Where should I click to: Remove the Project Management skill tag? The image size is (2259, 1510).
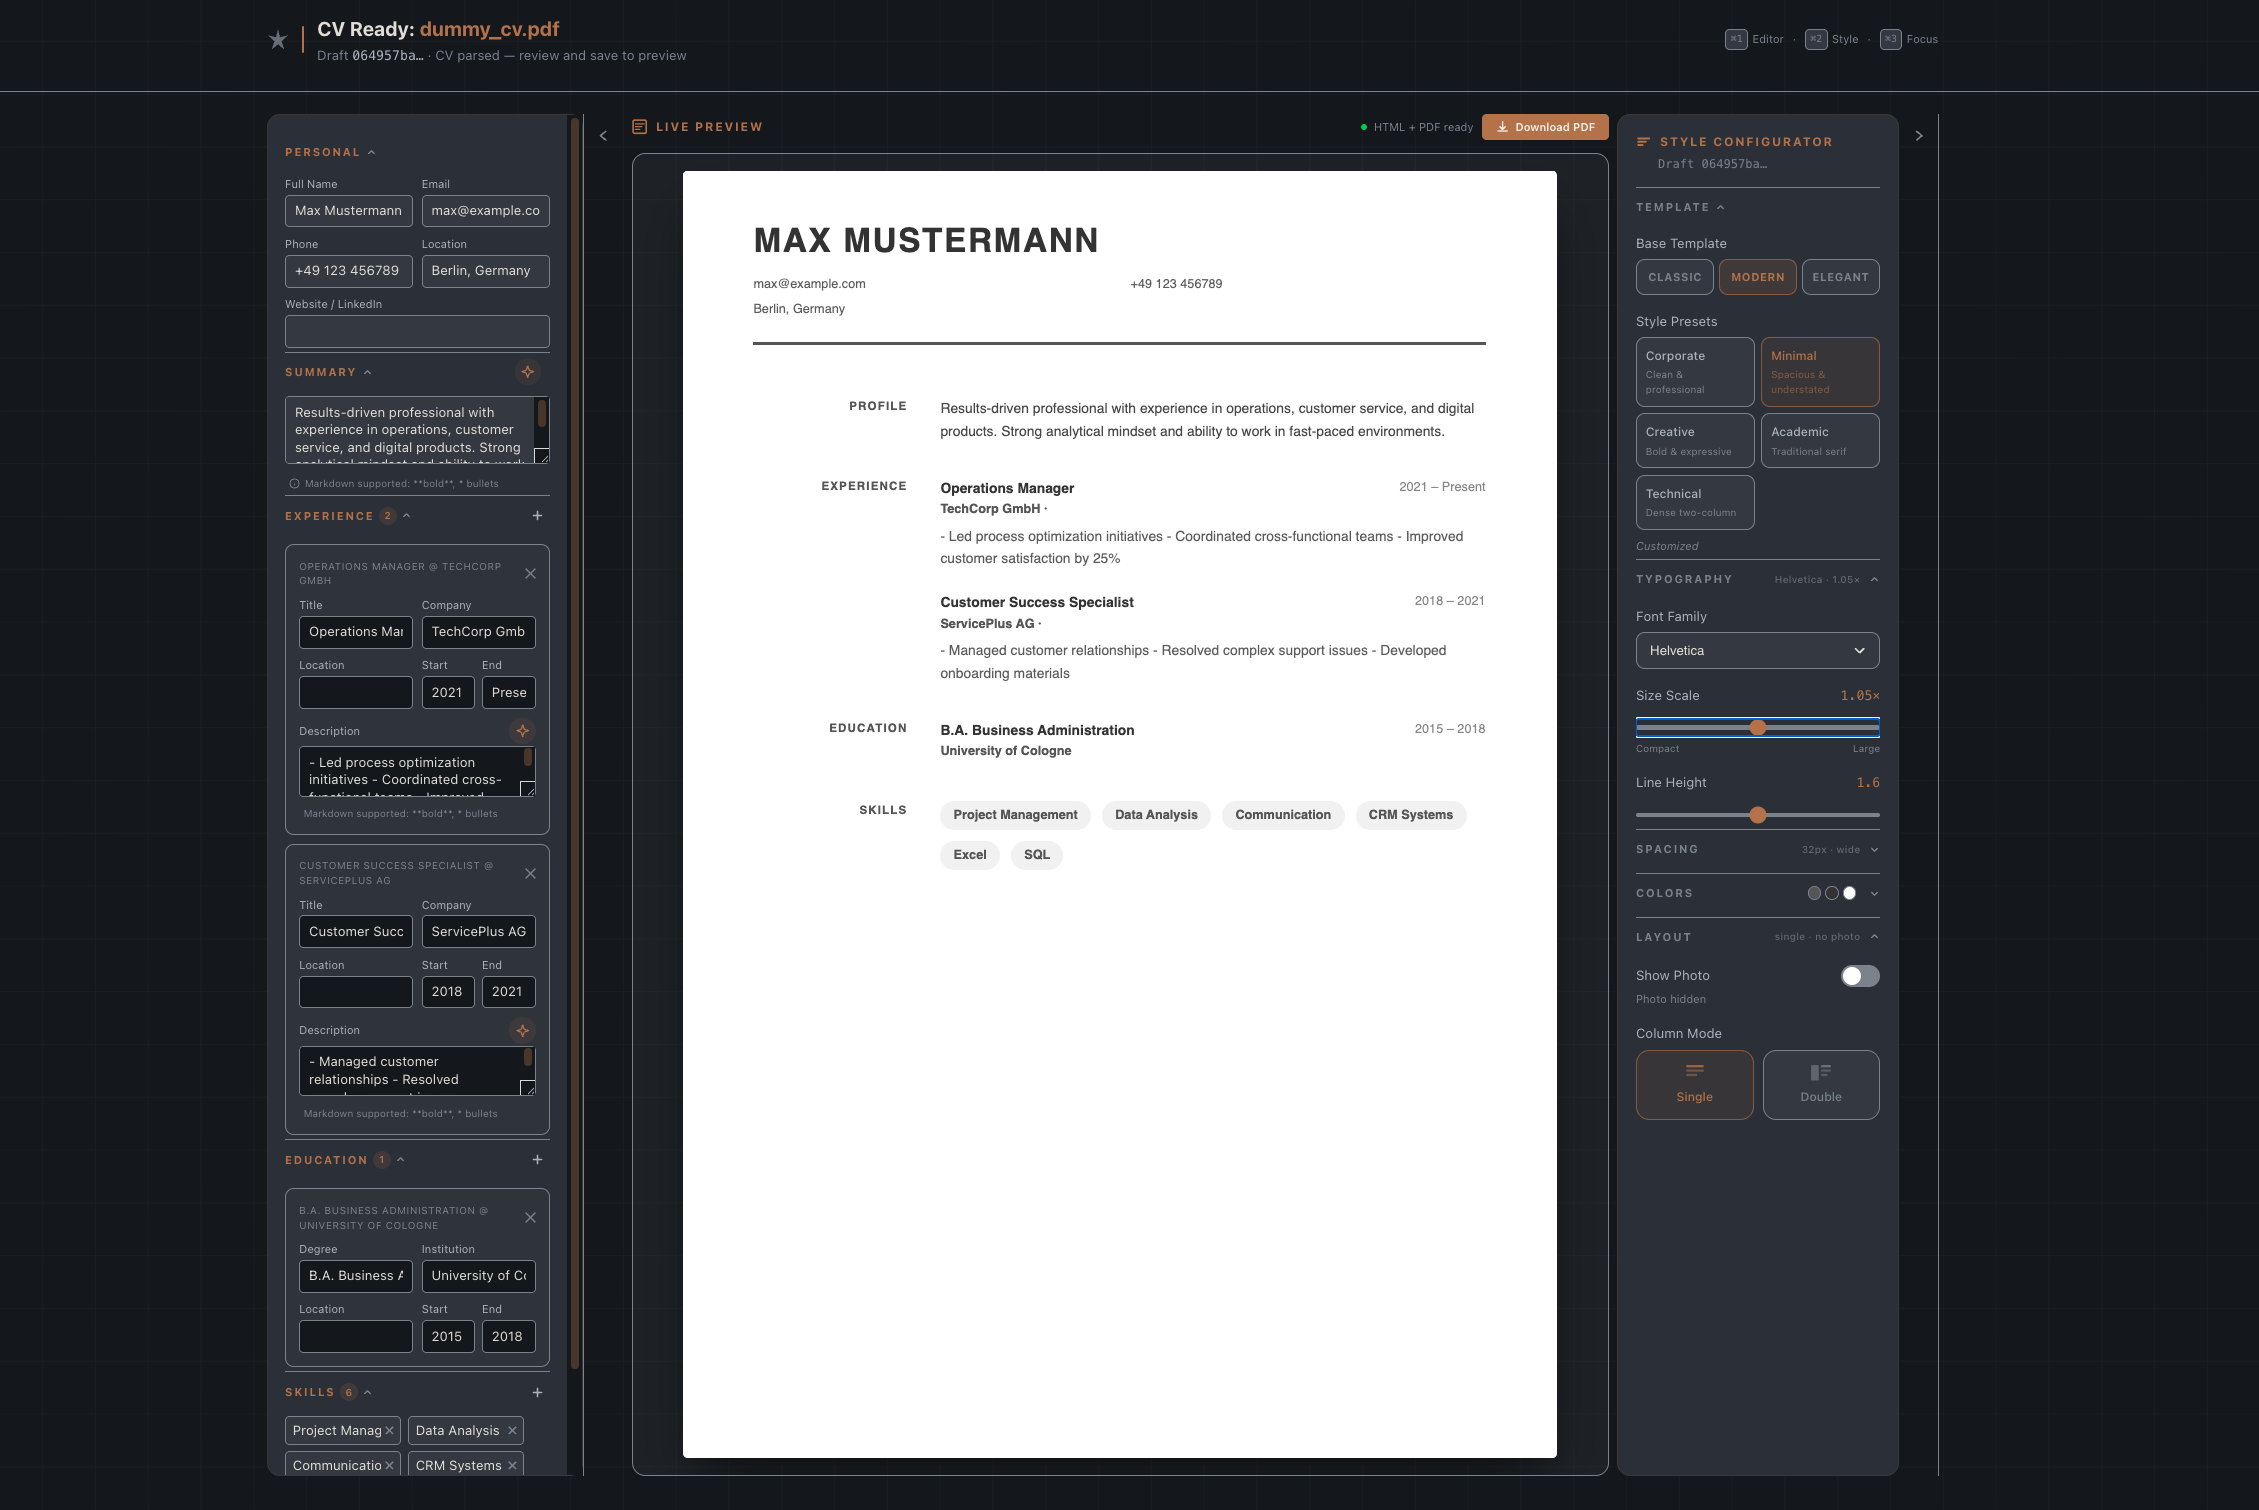(389, 1431)
